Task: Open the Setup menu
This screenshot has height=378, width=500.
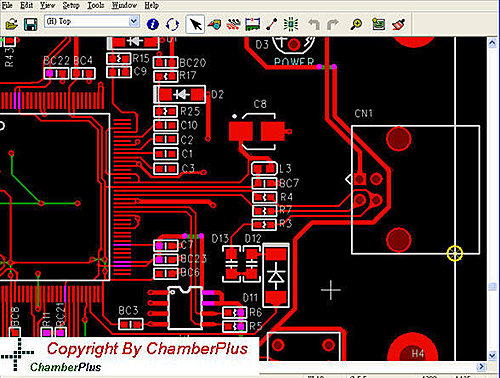Action: pyautogui.click(x=71, y=5)
